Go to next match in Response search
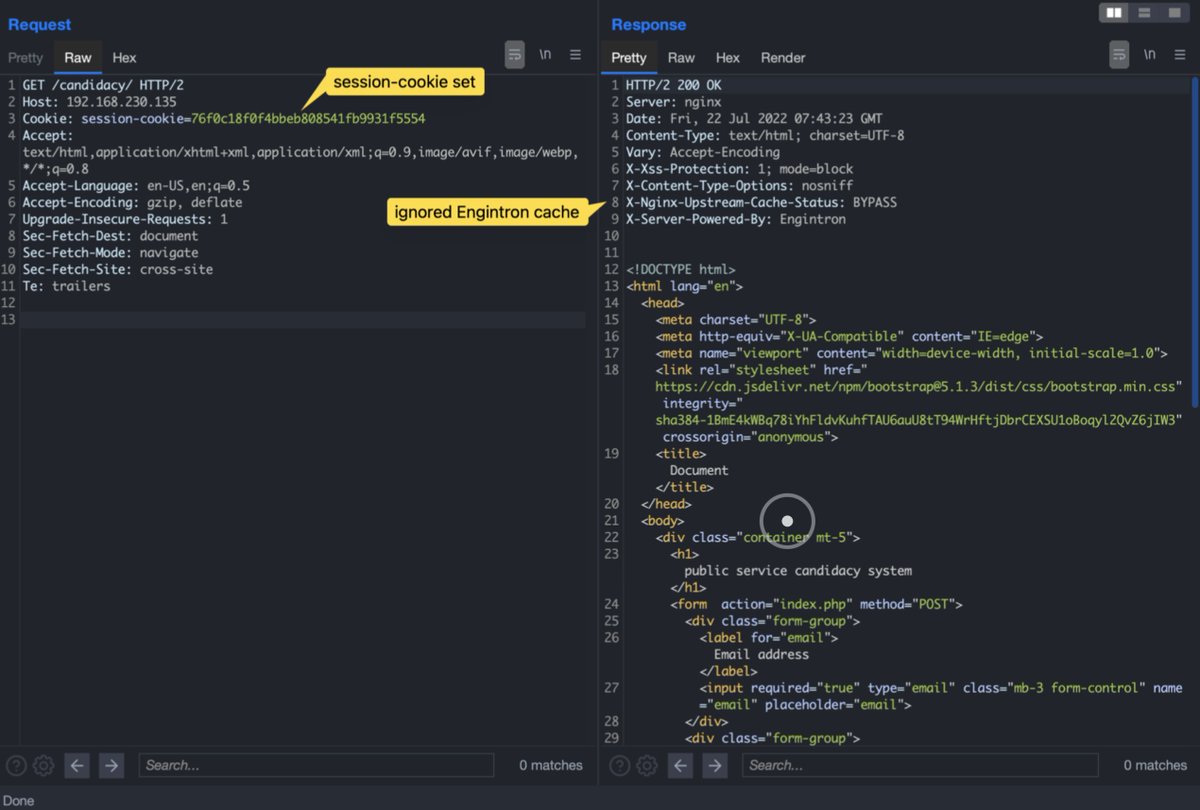1200x810 pixels. [715, 766]
